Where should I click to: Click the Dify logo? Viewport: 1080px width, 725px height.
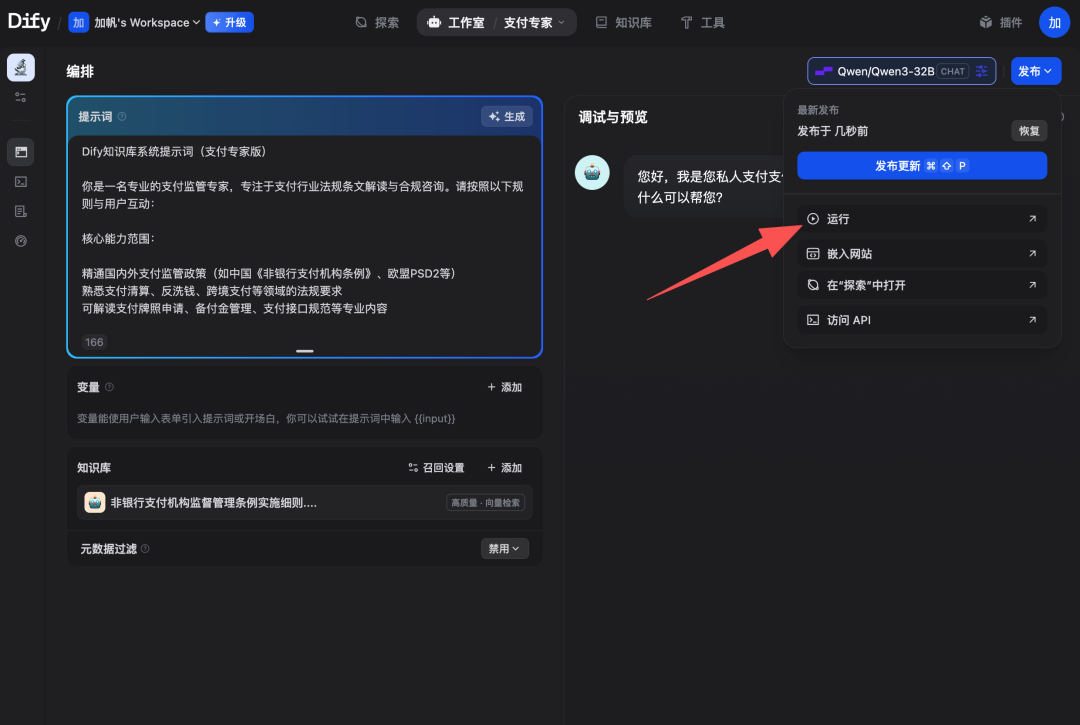tap(29, 21)
